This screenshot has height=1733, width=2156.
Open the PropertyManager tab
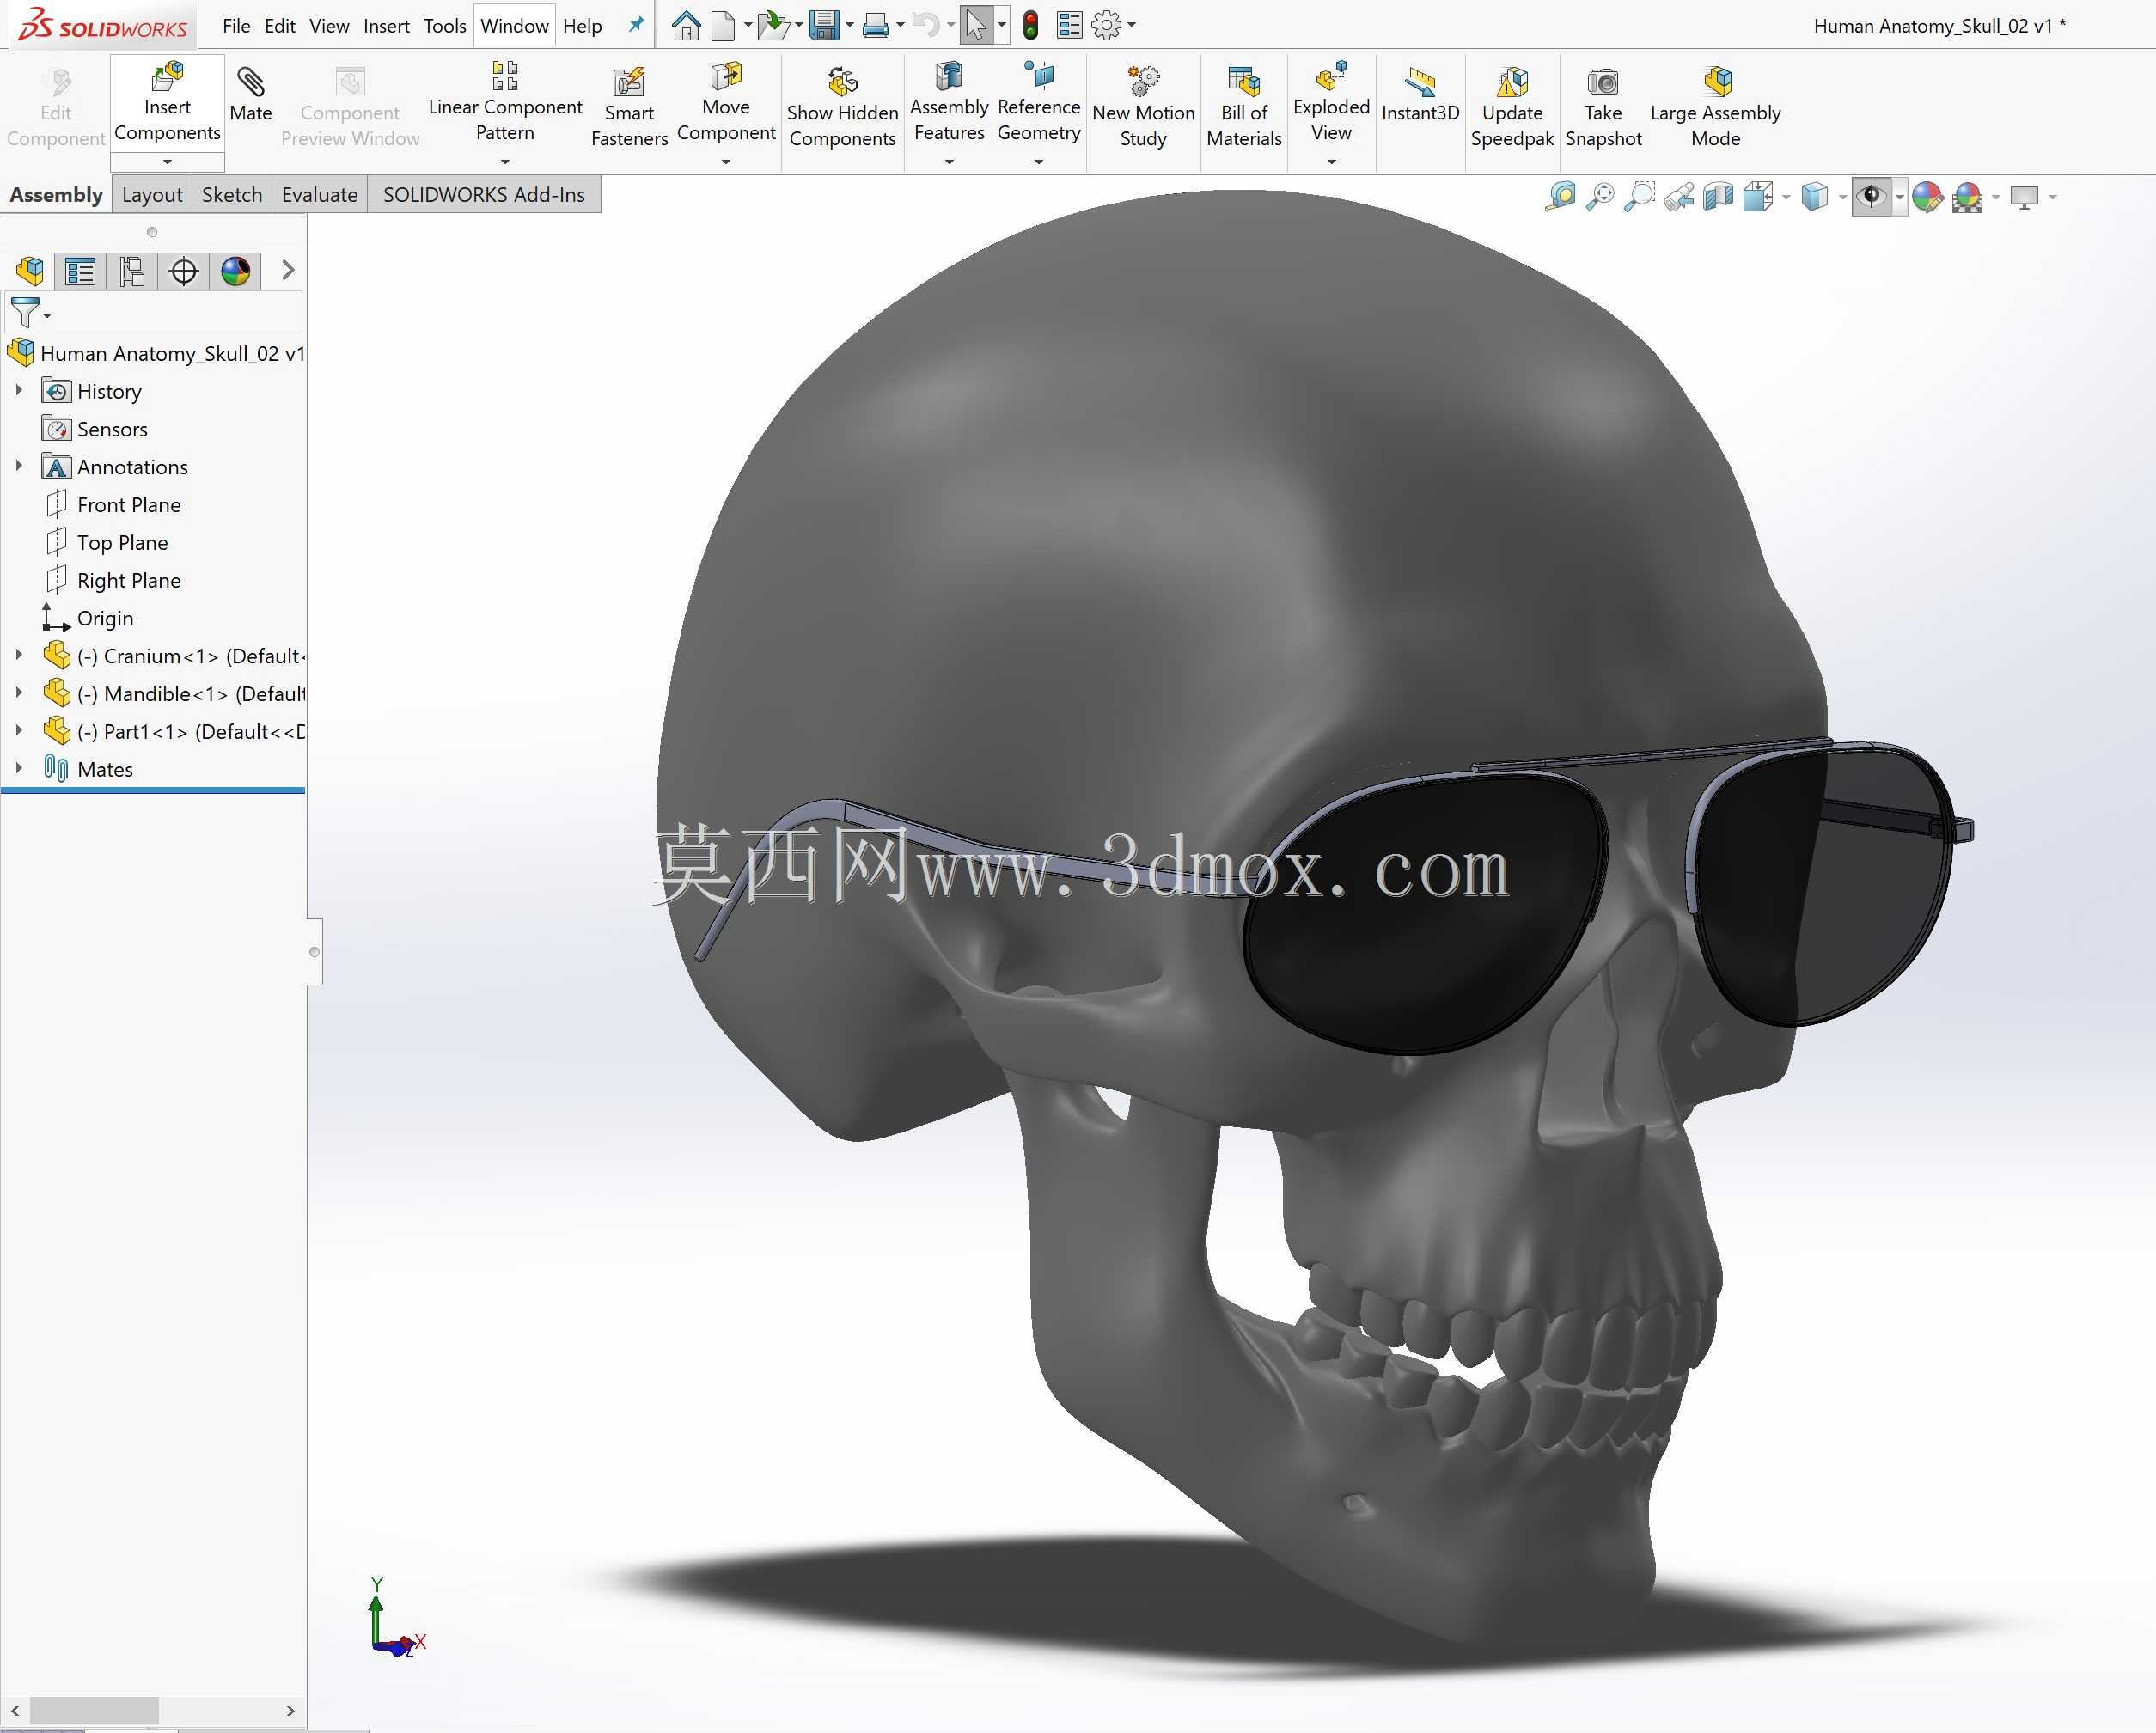(80, 271)
